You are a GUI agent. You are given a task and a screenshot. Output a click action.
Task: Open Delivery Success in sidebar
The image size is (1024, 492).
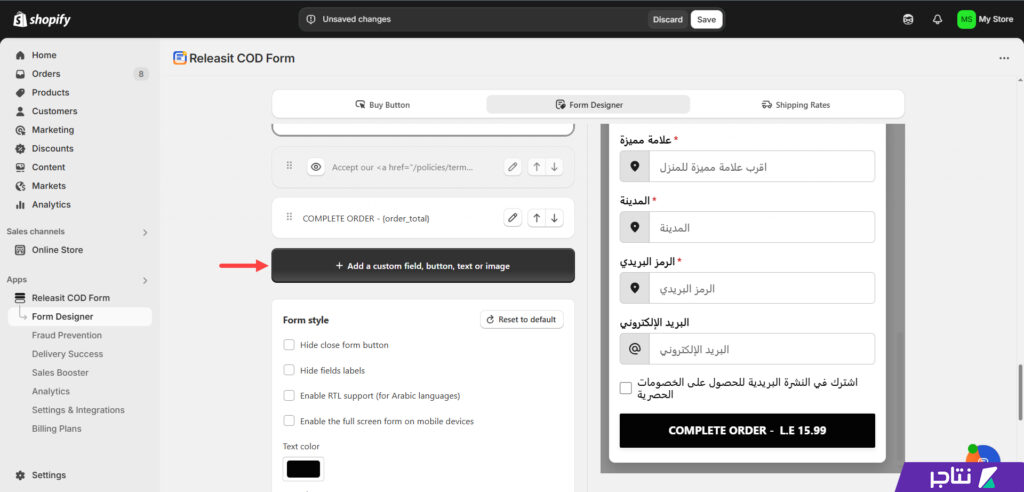[x=67, y=354]
